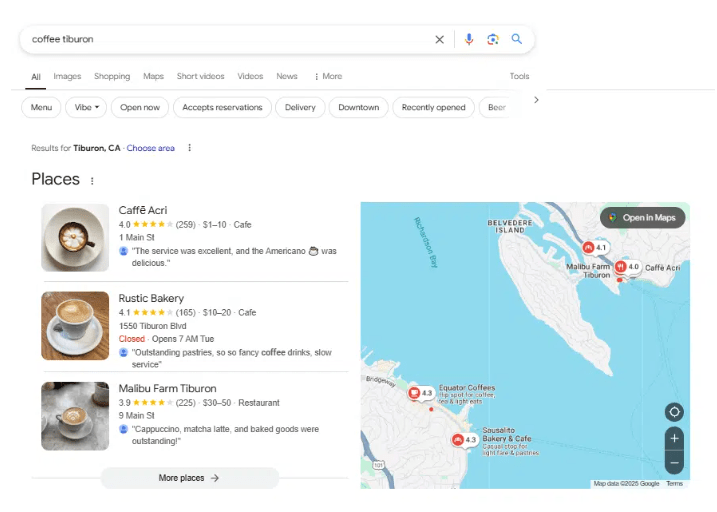Clear the search box with the X icon

tap(439, 39)
